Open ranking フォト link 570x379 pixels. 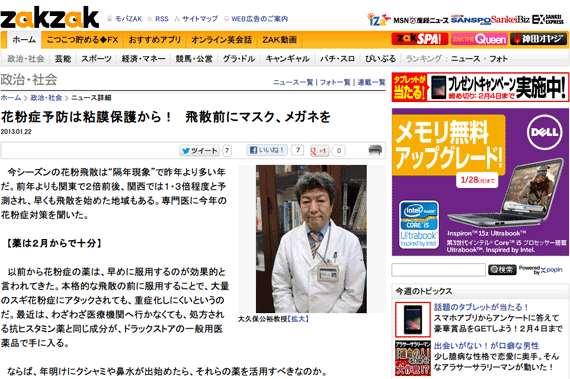[498, 59]
